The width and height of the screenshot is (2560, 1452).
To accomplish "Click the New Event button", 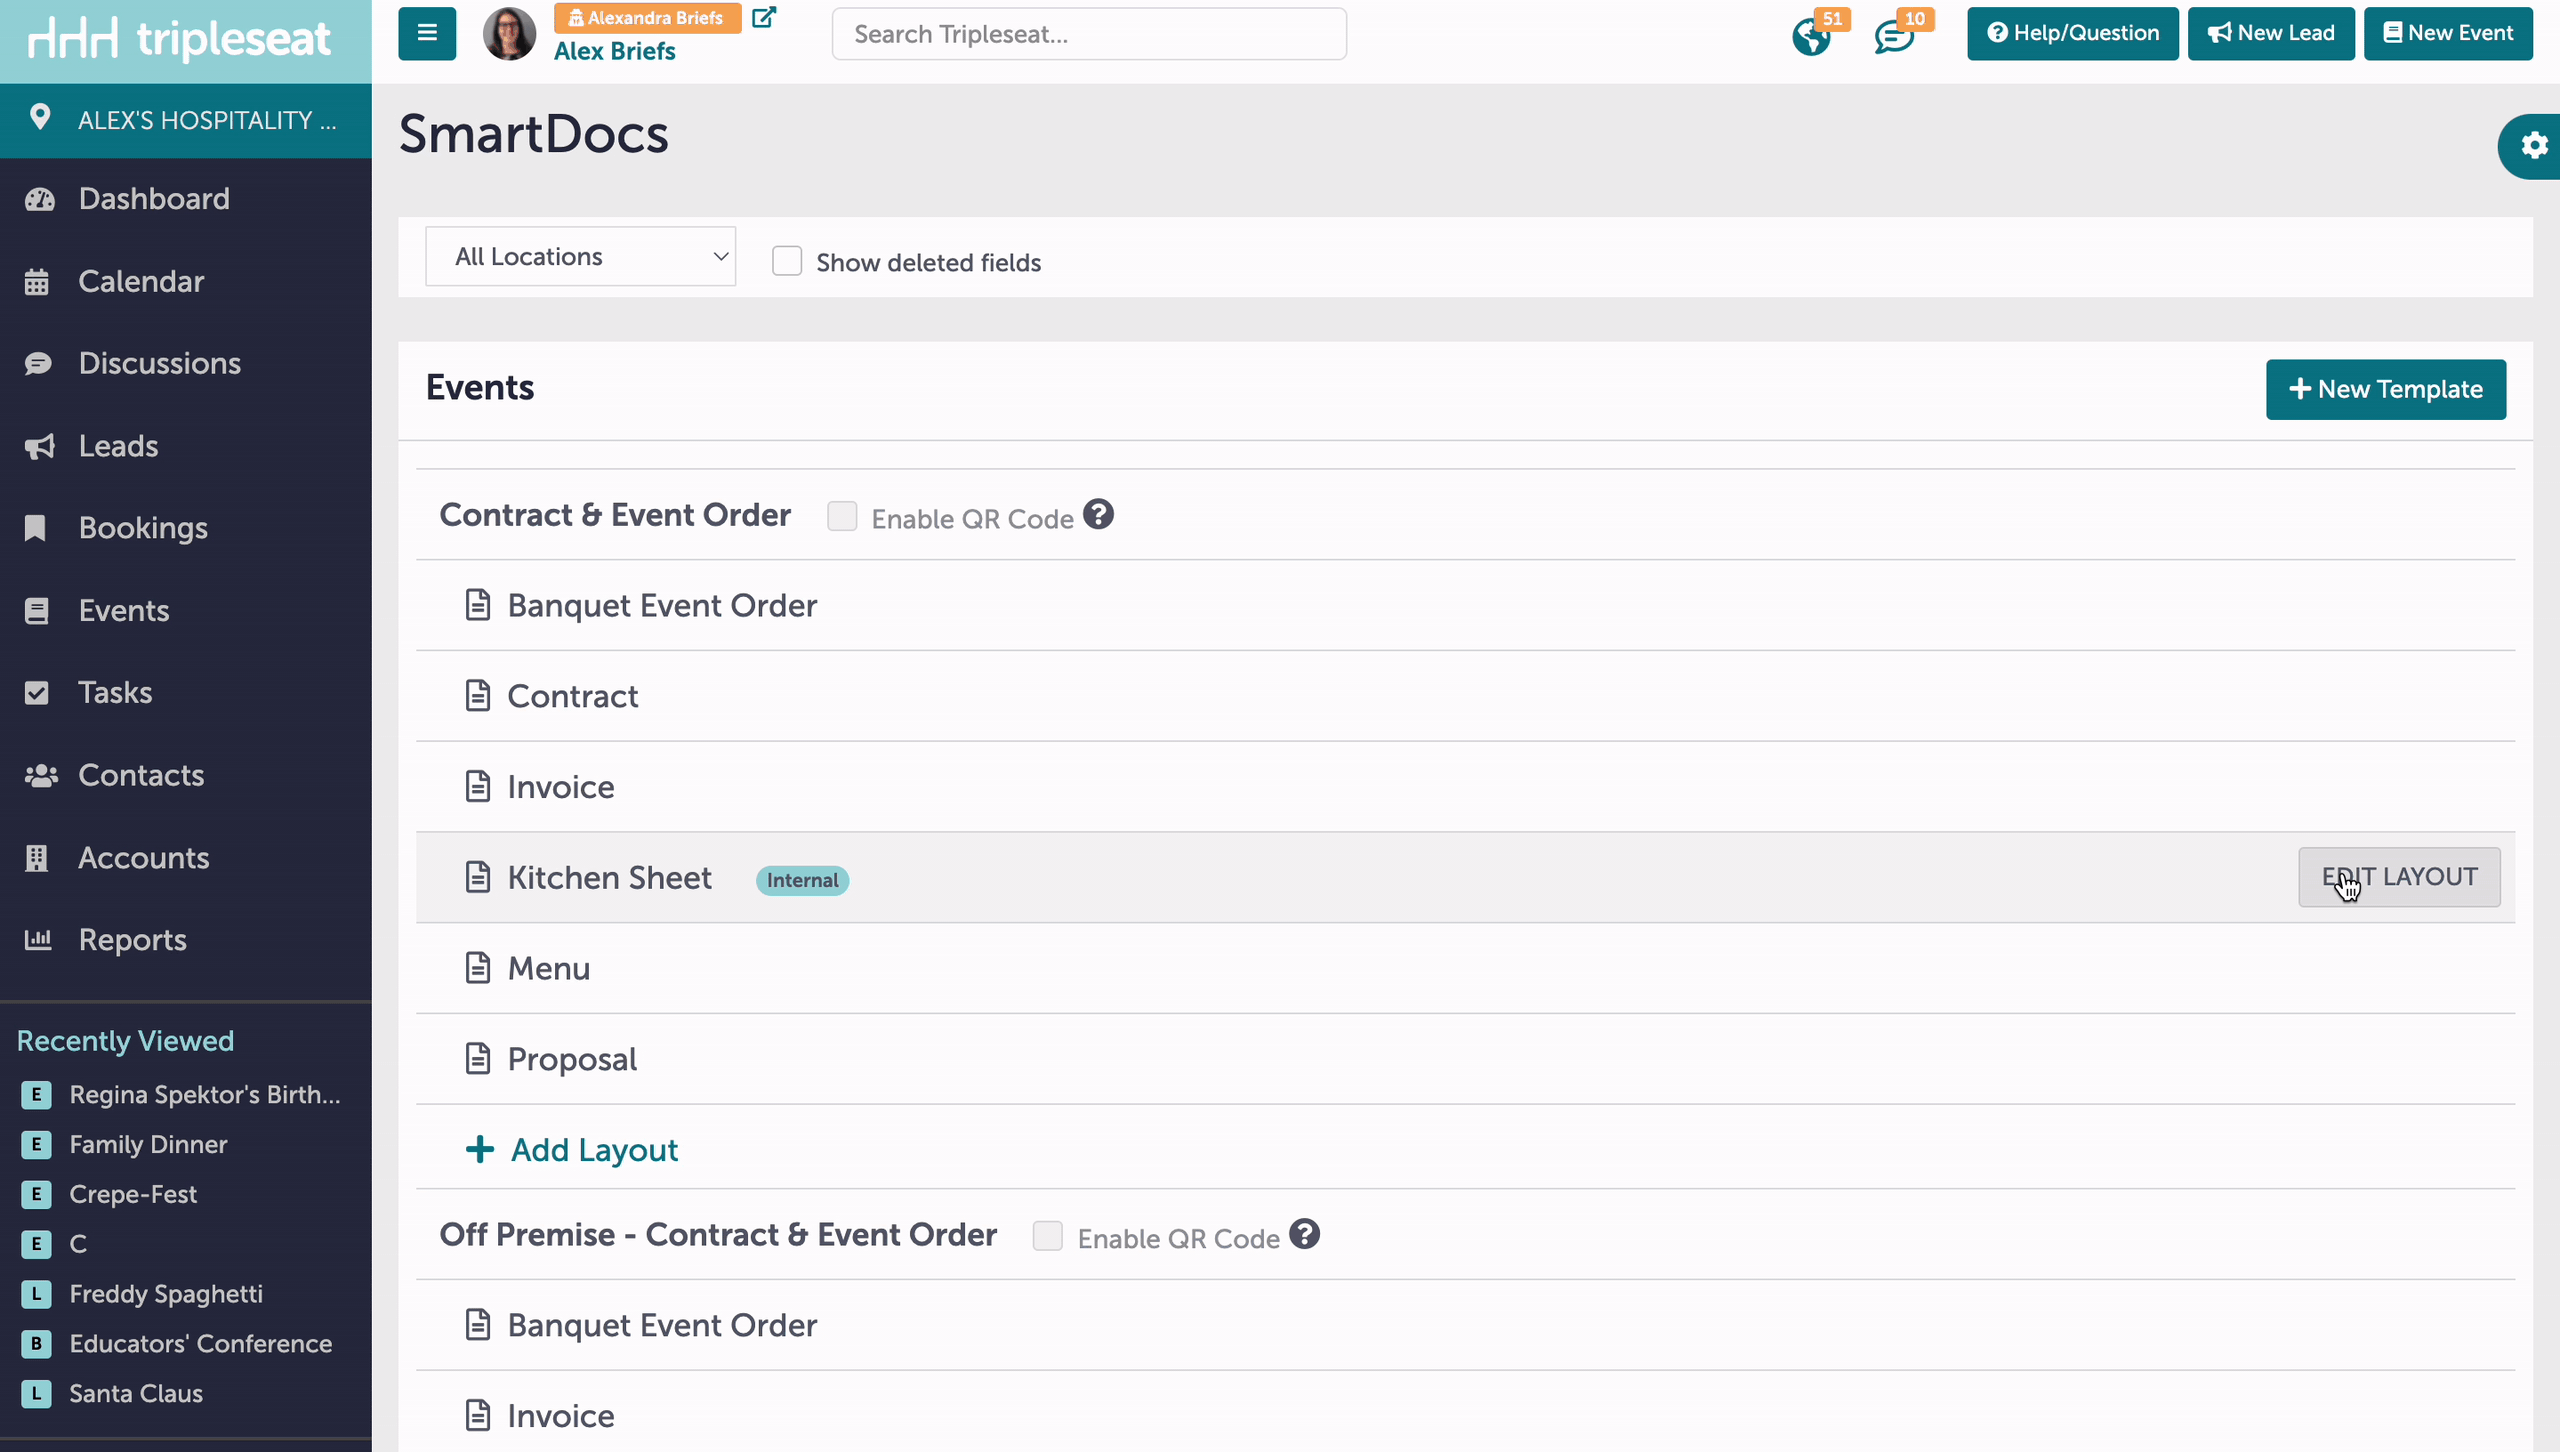I will (x=2448, y=34).
